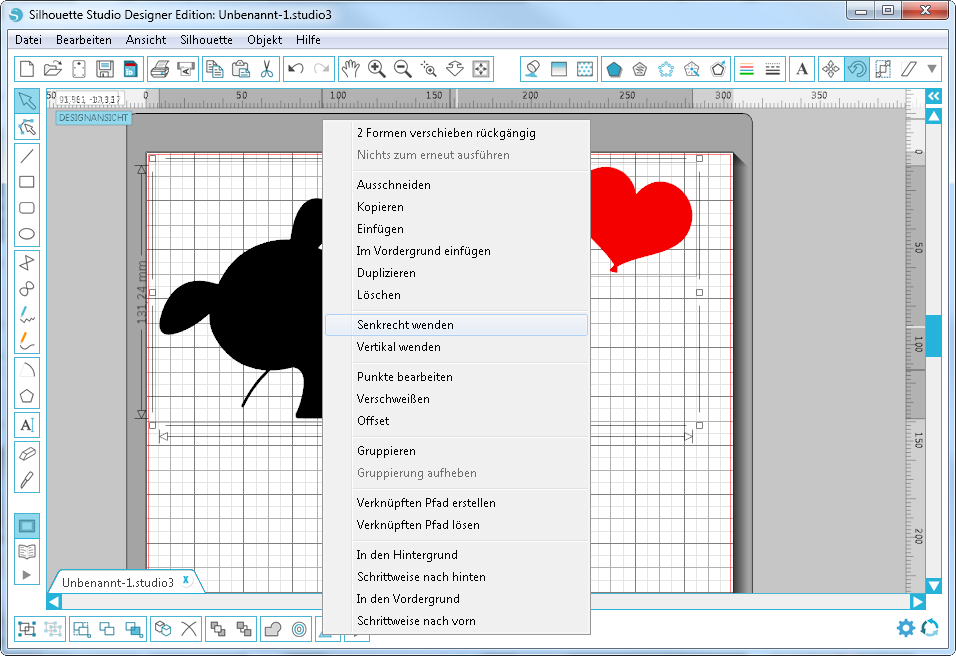Toggle the Design view mode button
956x656 pixels.
(27, 525)
